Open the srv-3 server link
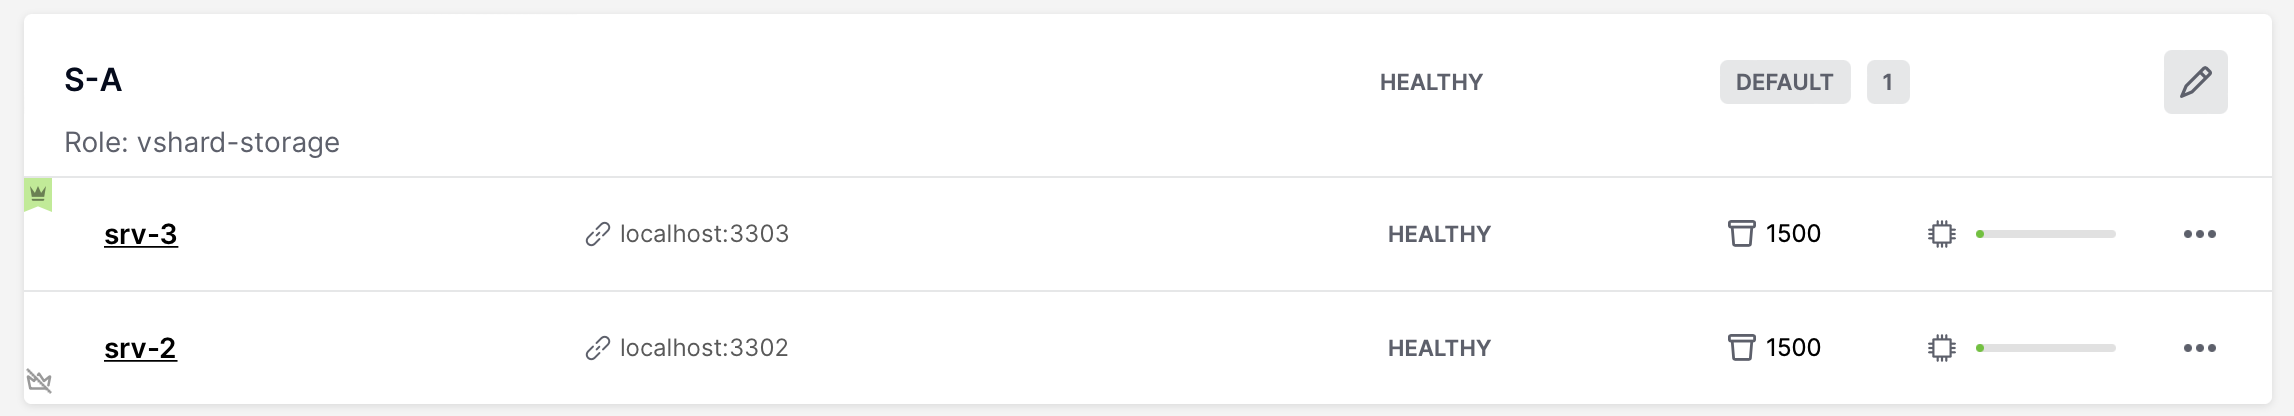The image size is (2294, 416). [141, 234]
